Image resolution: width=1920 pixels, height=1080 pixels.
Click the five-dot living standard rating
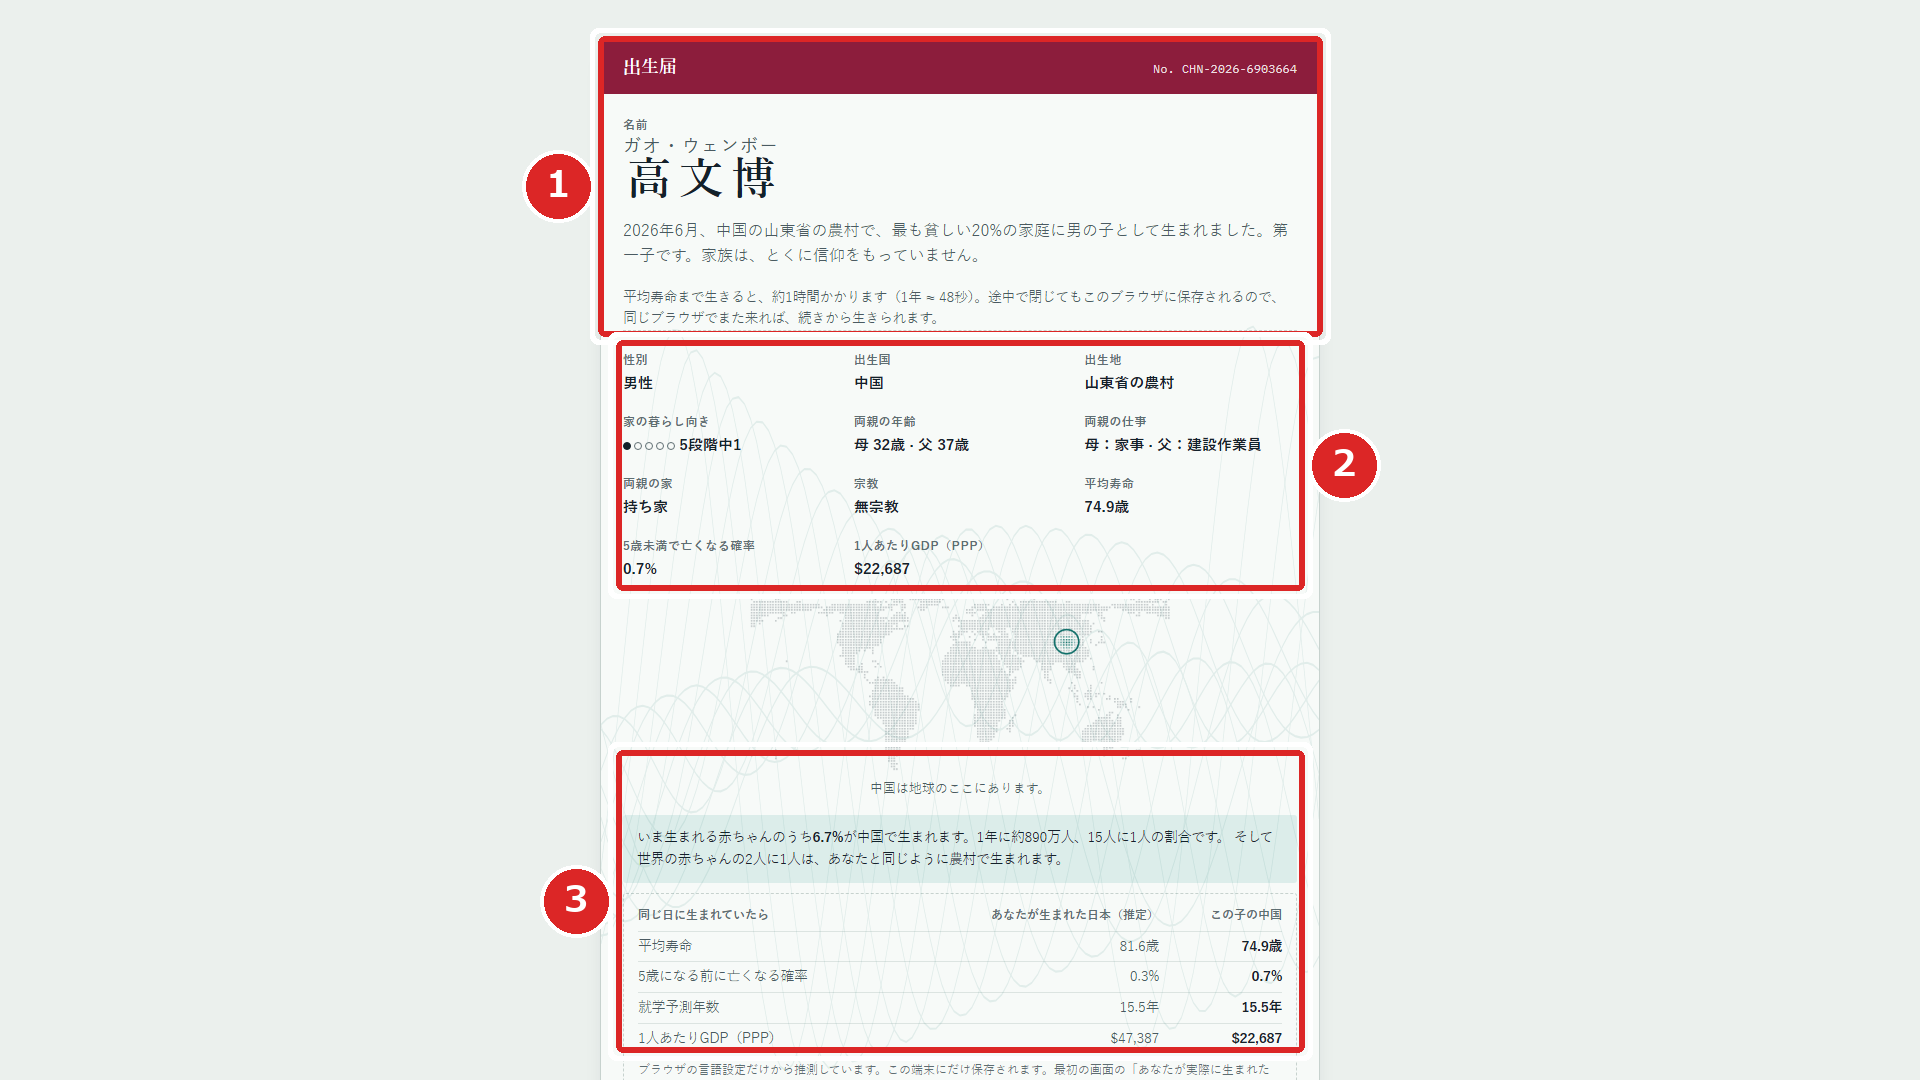pos(649,446)
